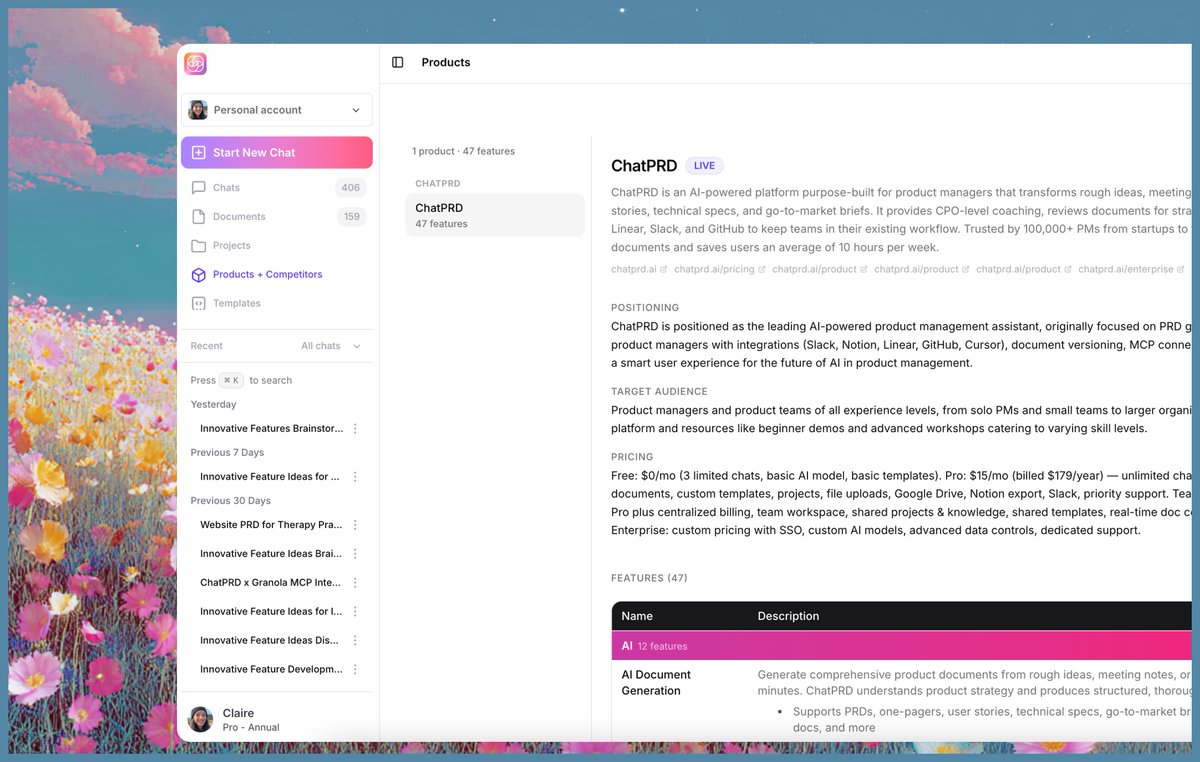Open Website PRD for Therapy Pra... chat
Image resolution: width=1200 pixels, height=762 pixels.
271,525
